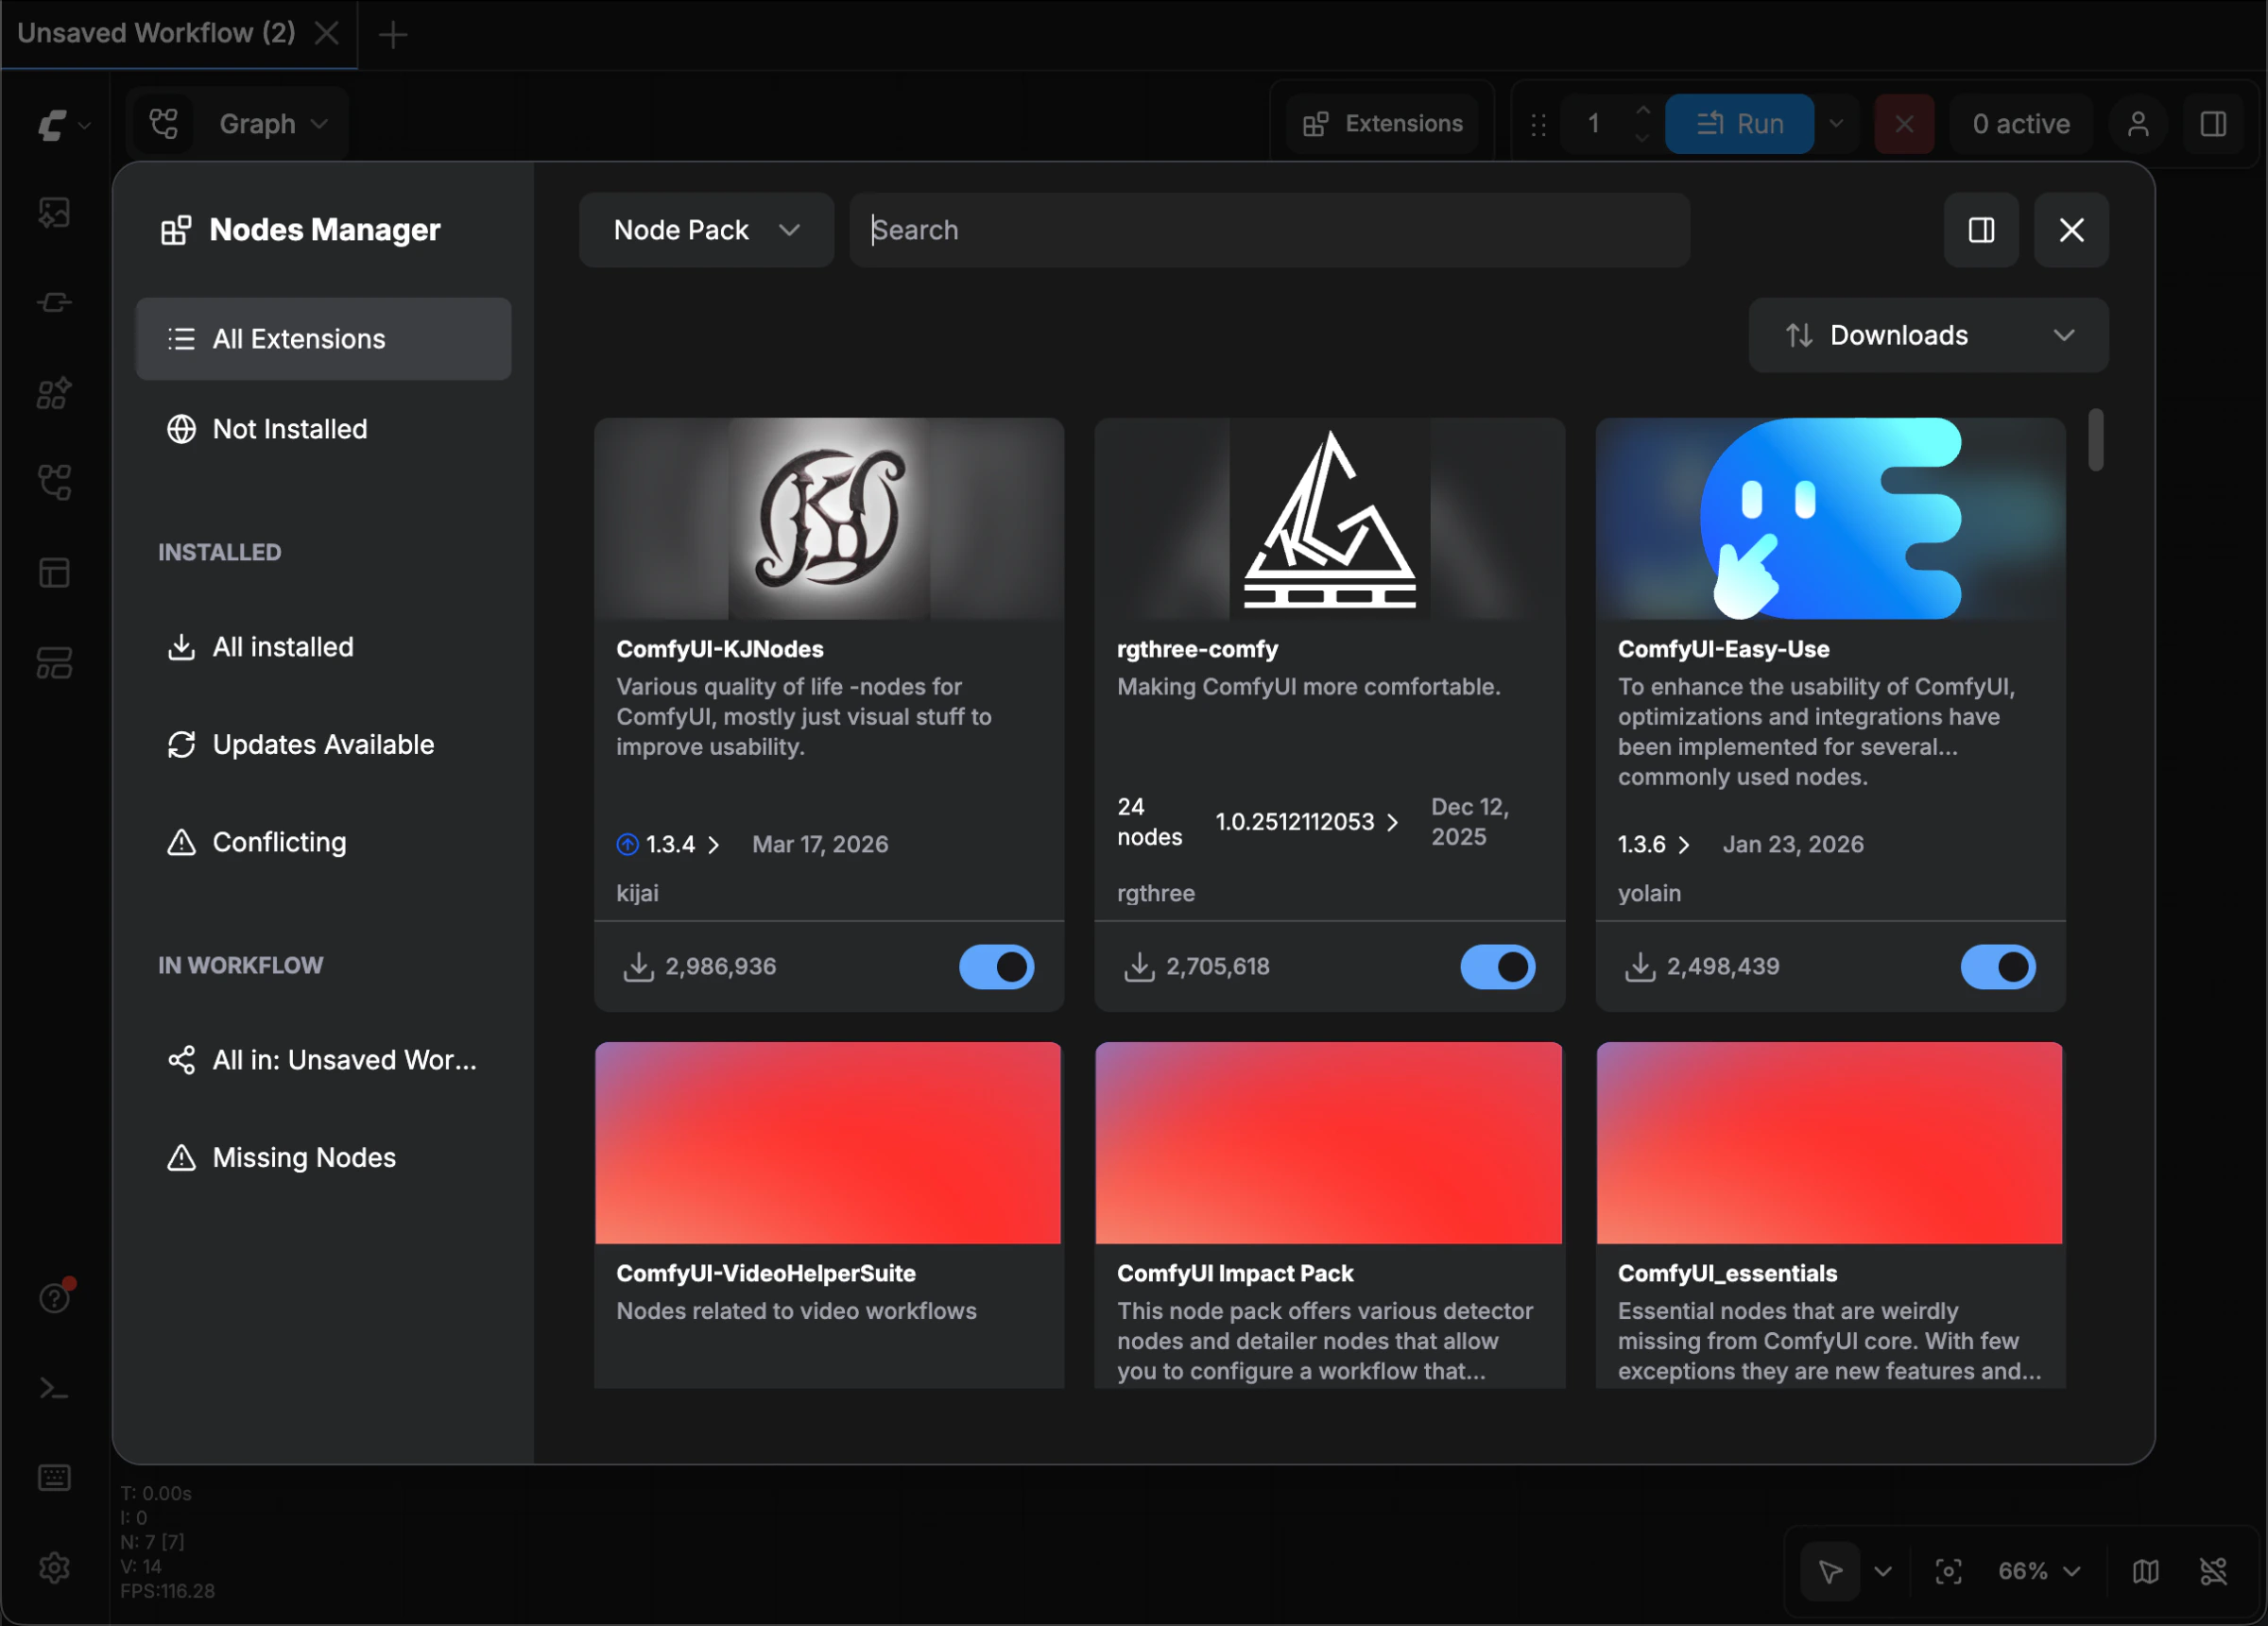This screenshot has width=2268, height=1626.
Task: Click the hide links visibility icon
Action: [x=2213, y=1571]
